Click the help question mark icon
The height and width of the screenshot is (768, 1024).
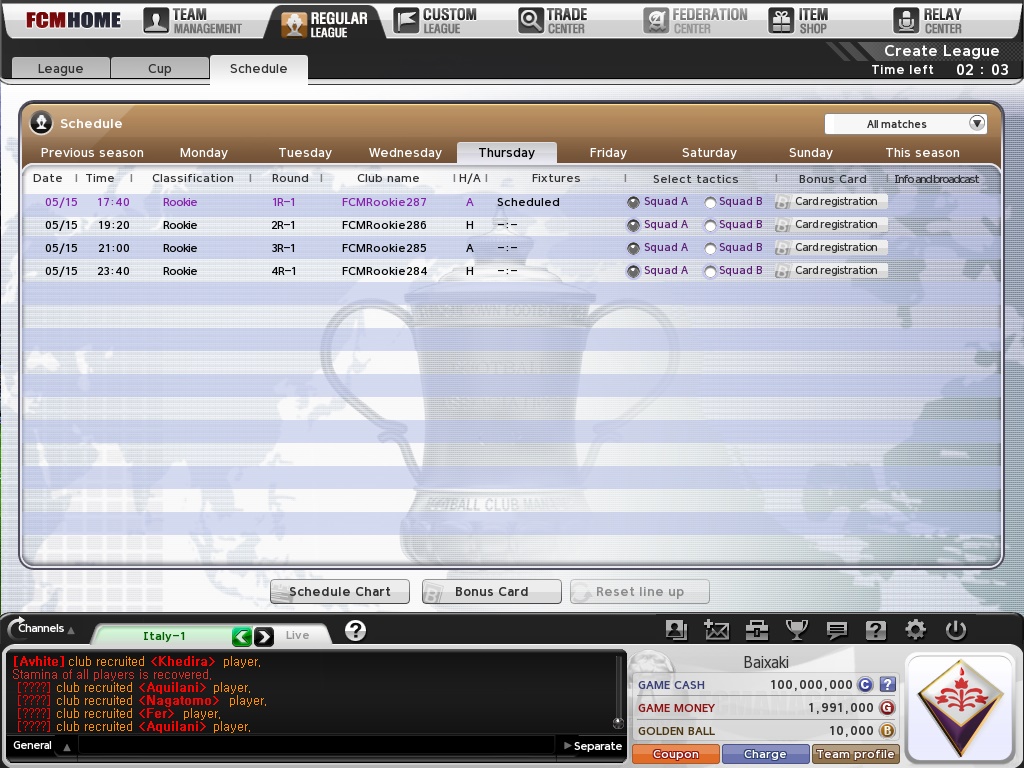(876, 630)
